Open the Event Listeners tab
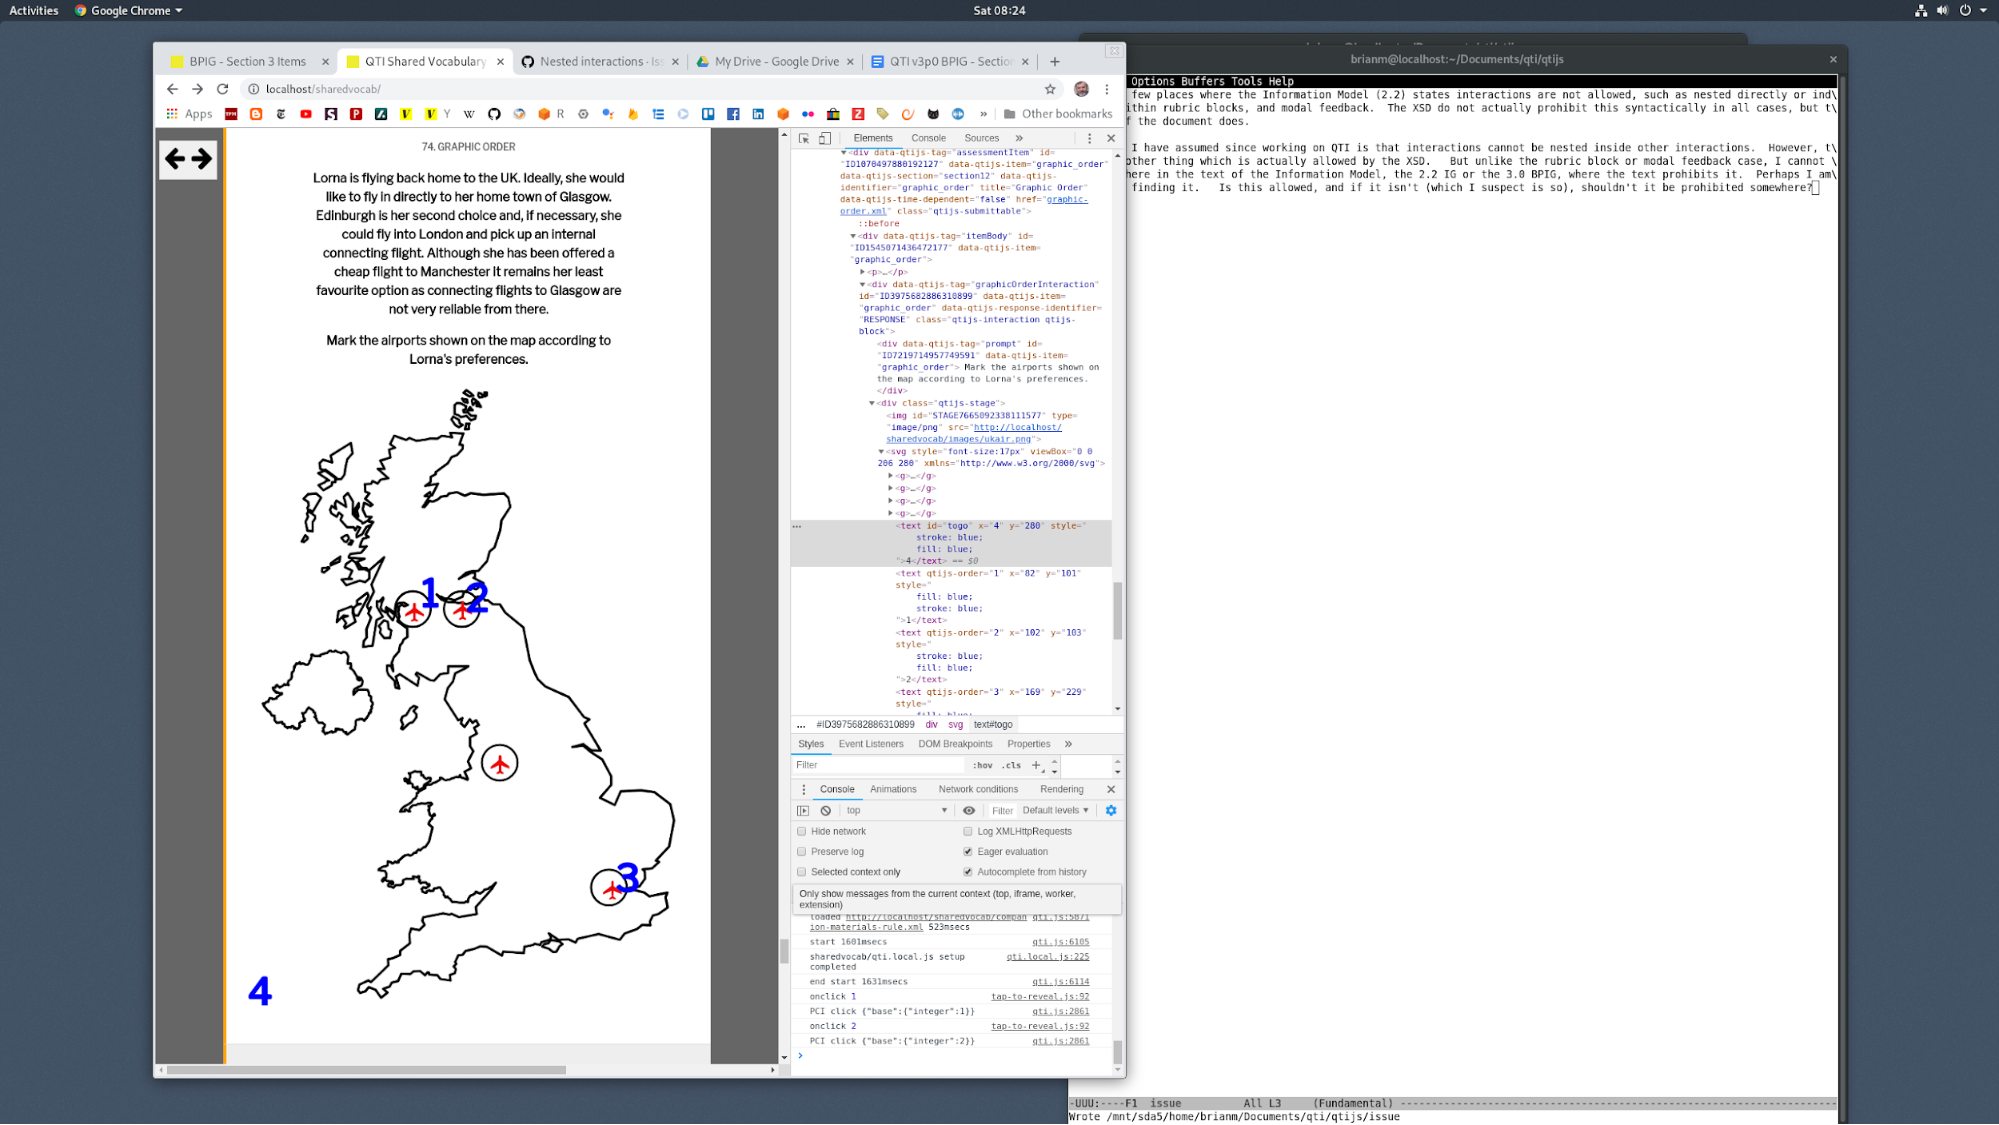 pos(870,744)
